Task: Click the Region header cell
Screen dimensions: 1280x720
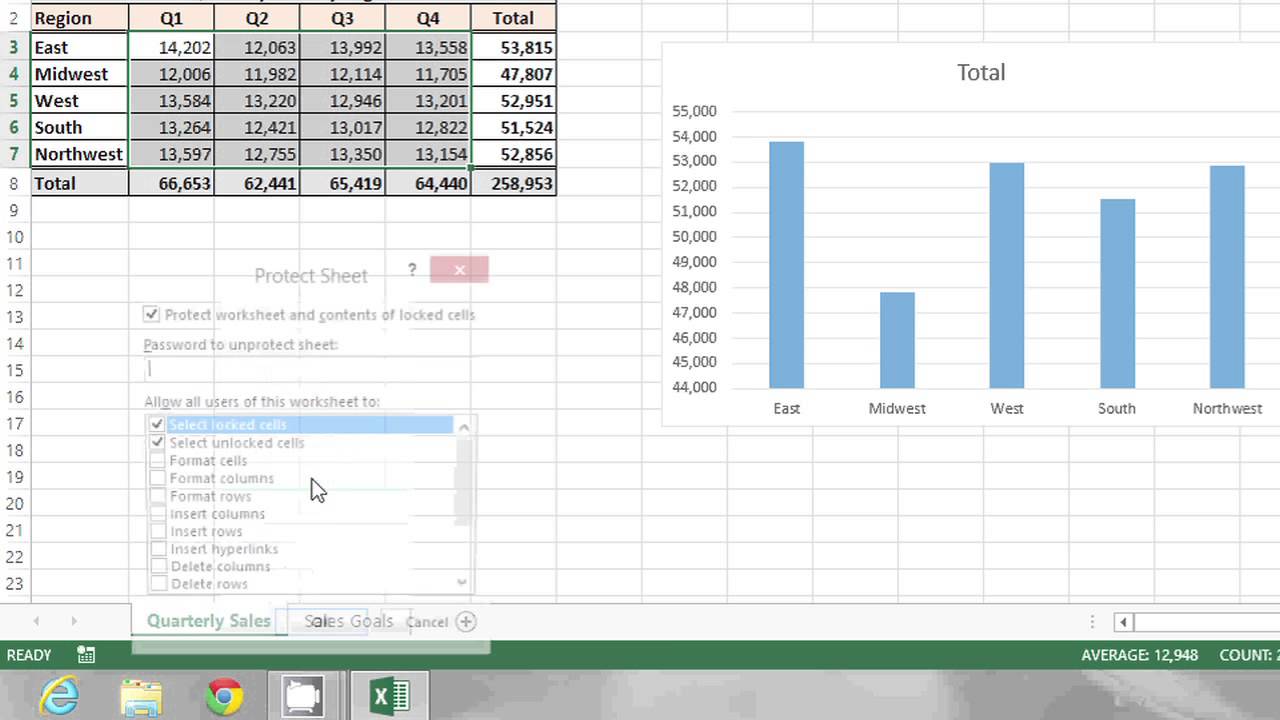Action: pos(80,18)
